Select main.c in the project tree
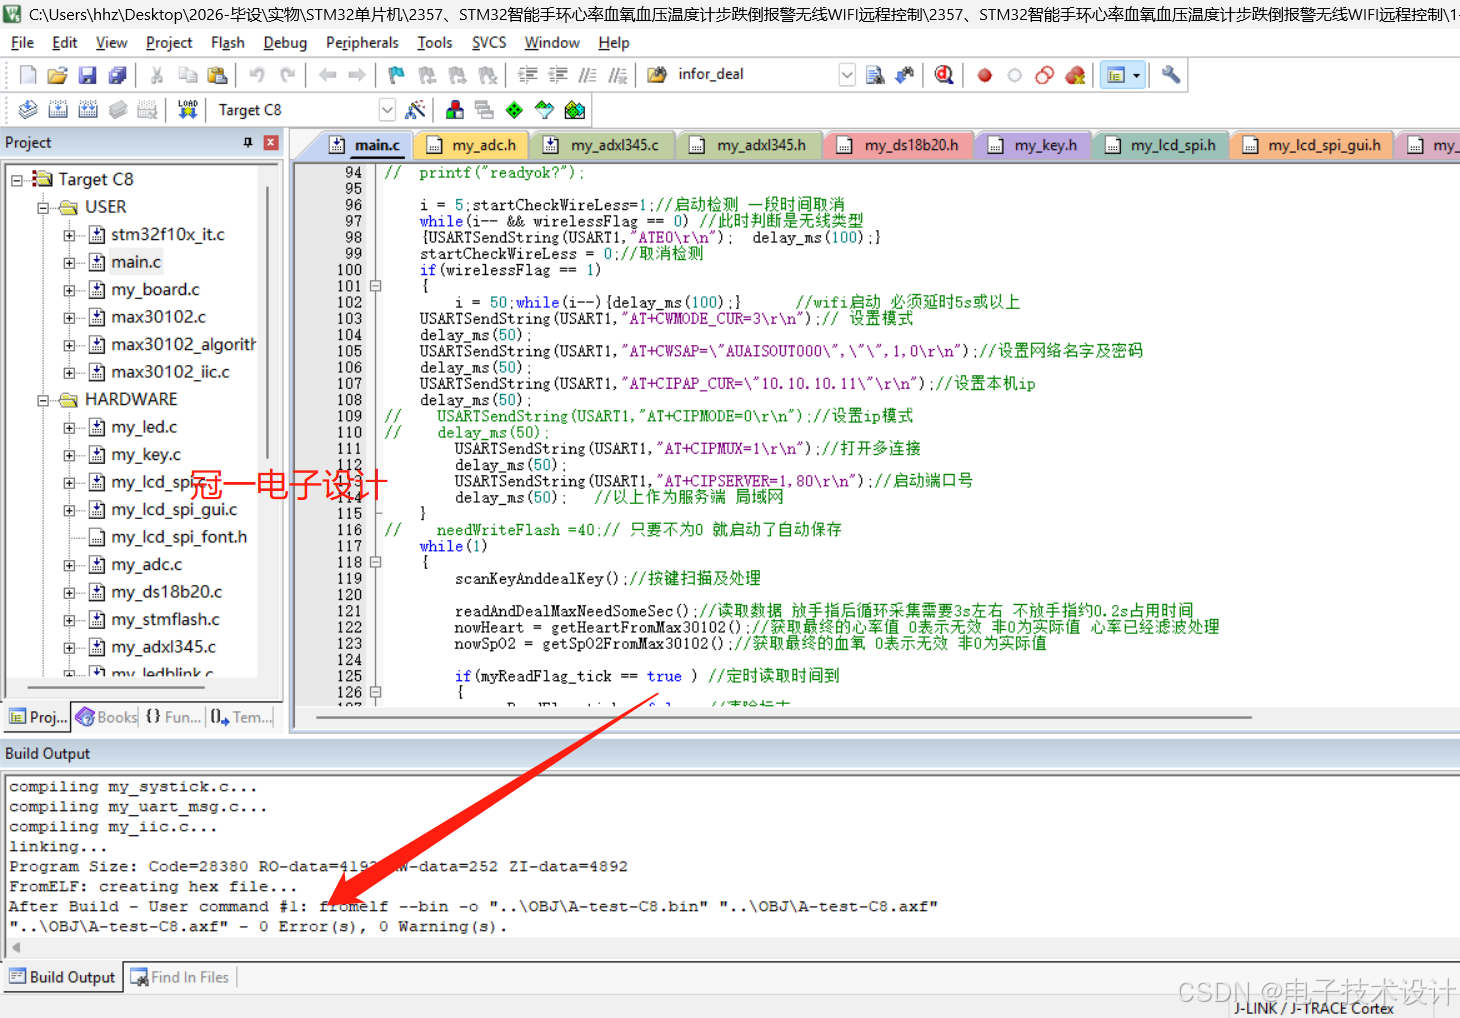This screenshot has width=1460, height=1018. click(136, 262)
